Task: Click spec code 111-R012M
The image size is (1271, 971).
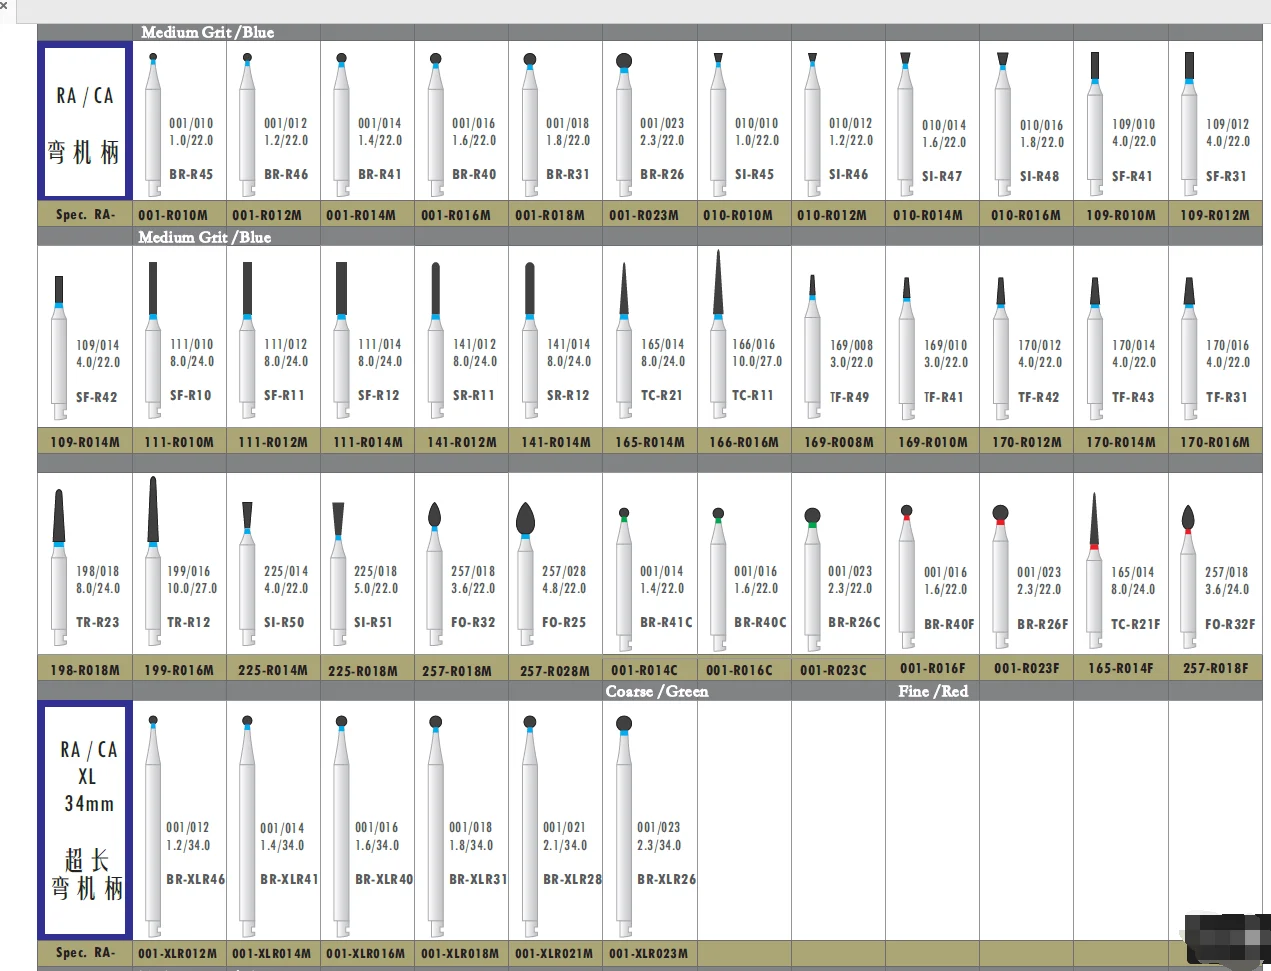Action: tap(273, 442)
